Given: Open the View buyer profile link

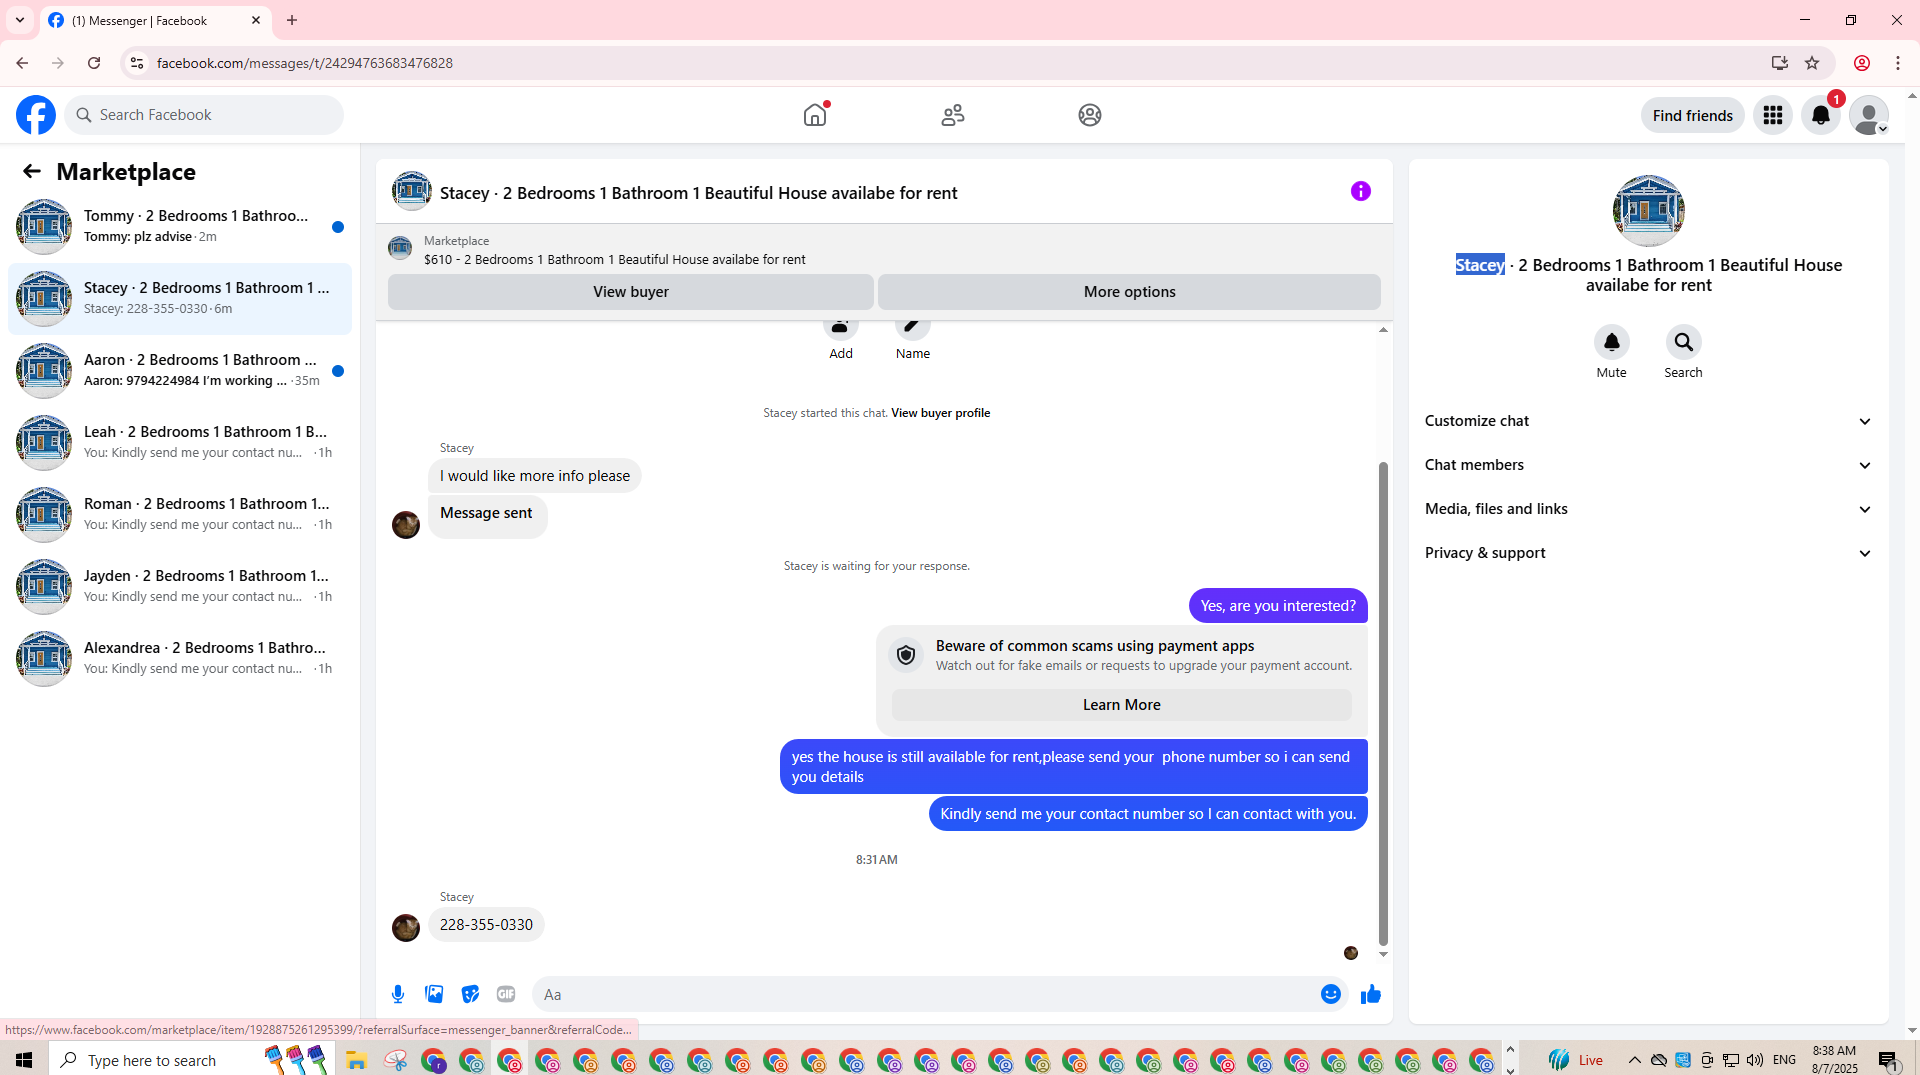Looking at the screenshot, I should pyautogui.click(x=940, y=413).
